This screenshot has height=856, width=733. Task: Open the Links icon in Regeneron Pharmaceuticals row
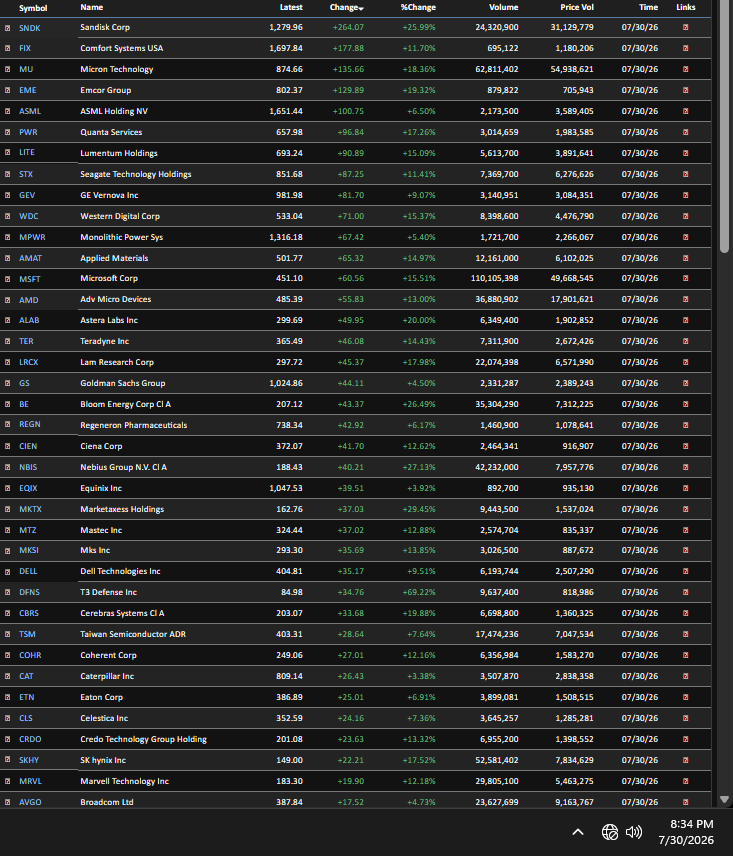(x=686, y=425)
